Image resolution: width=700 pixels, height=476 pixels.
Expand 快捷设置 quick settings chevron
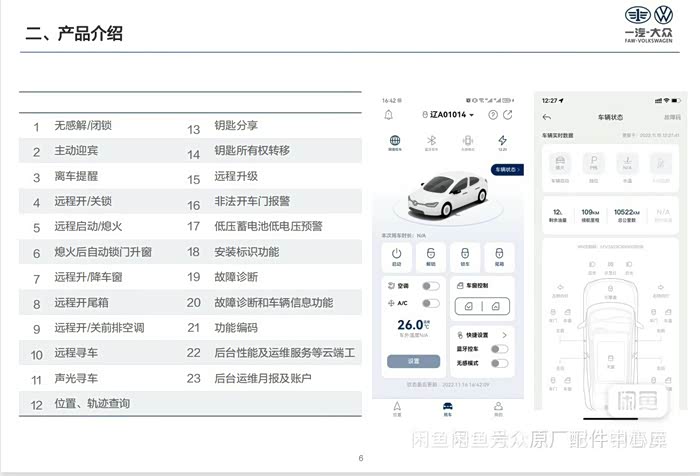click(x=504, y=335)
